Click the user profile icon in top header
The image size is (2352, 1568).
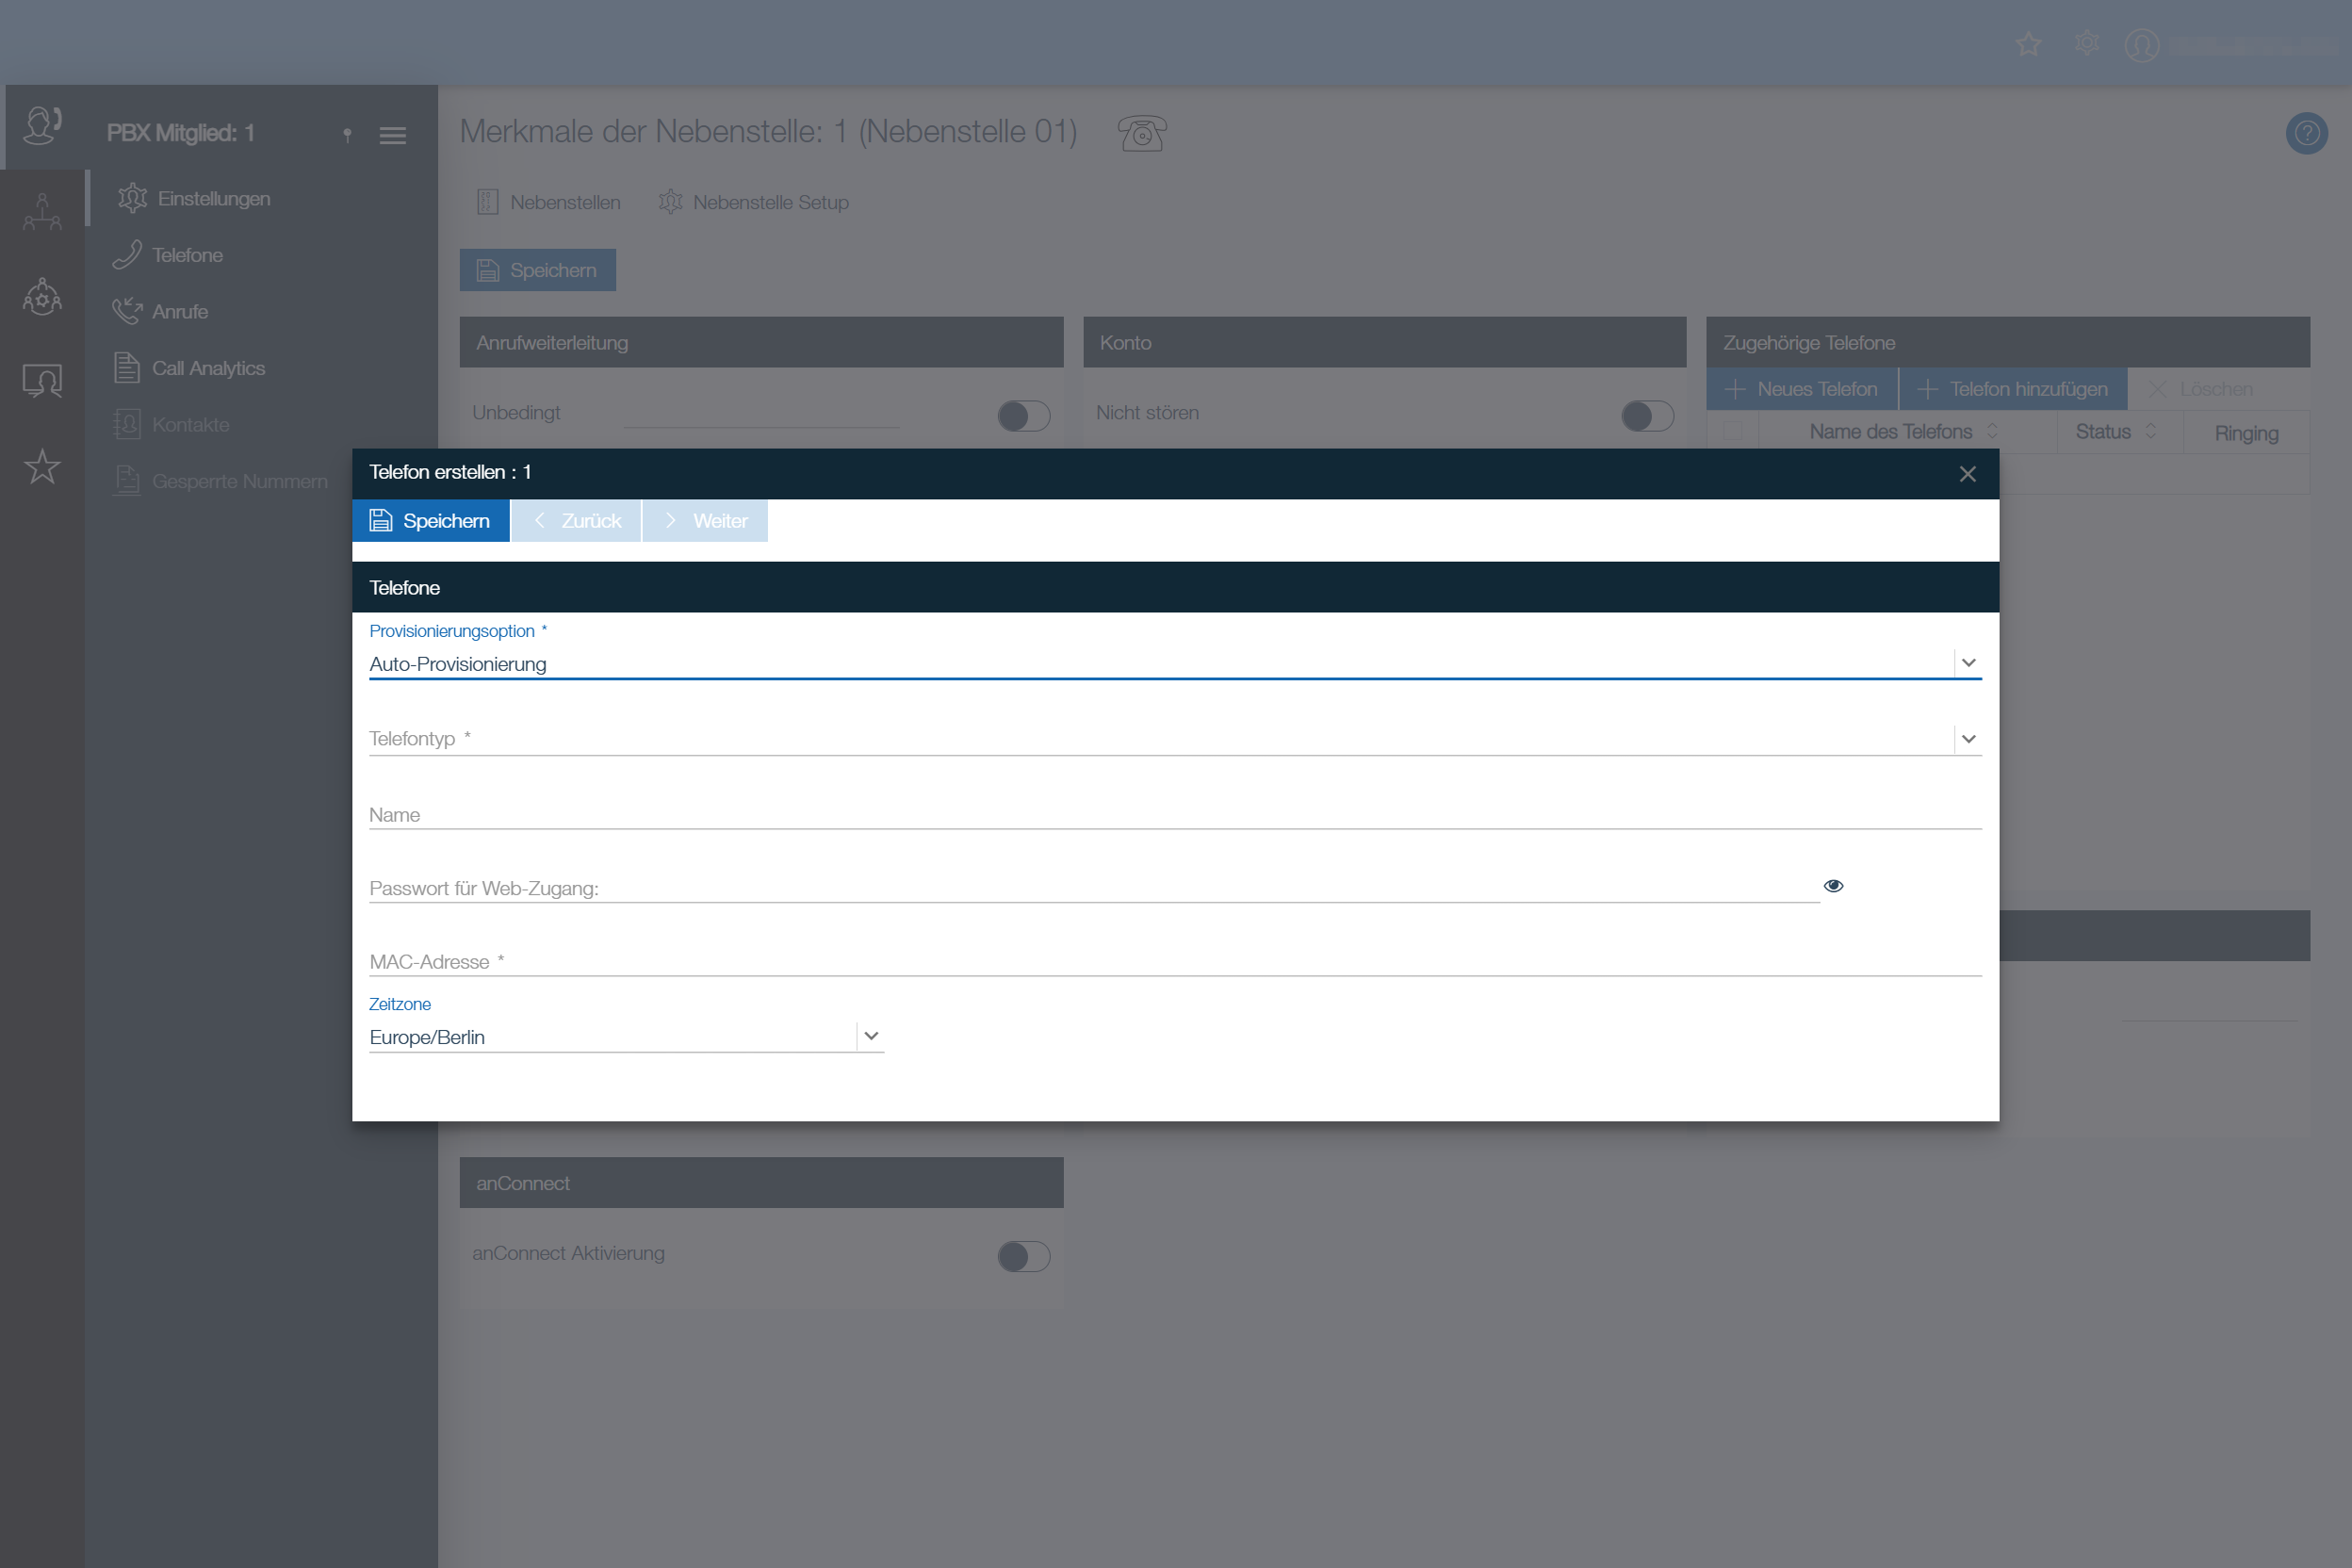pos(2142,45)
